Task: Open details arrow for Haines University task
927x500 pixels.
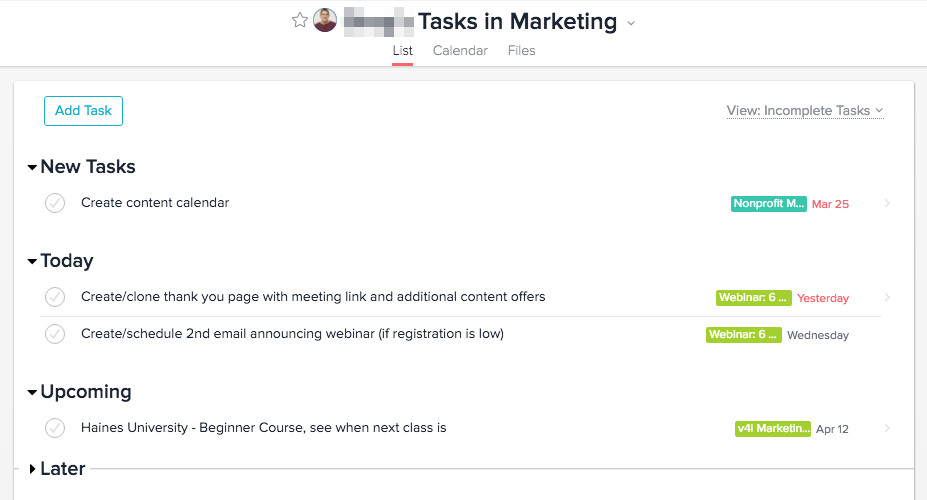Action: pos(887,429)
